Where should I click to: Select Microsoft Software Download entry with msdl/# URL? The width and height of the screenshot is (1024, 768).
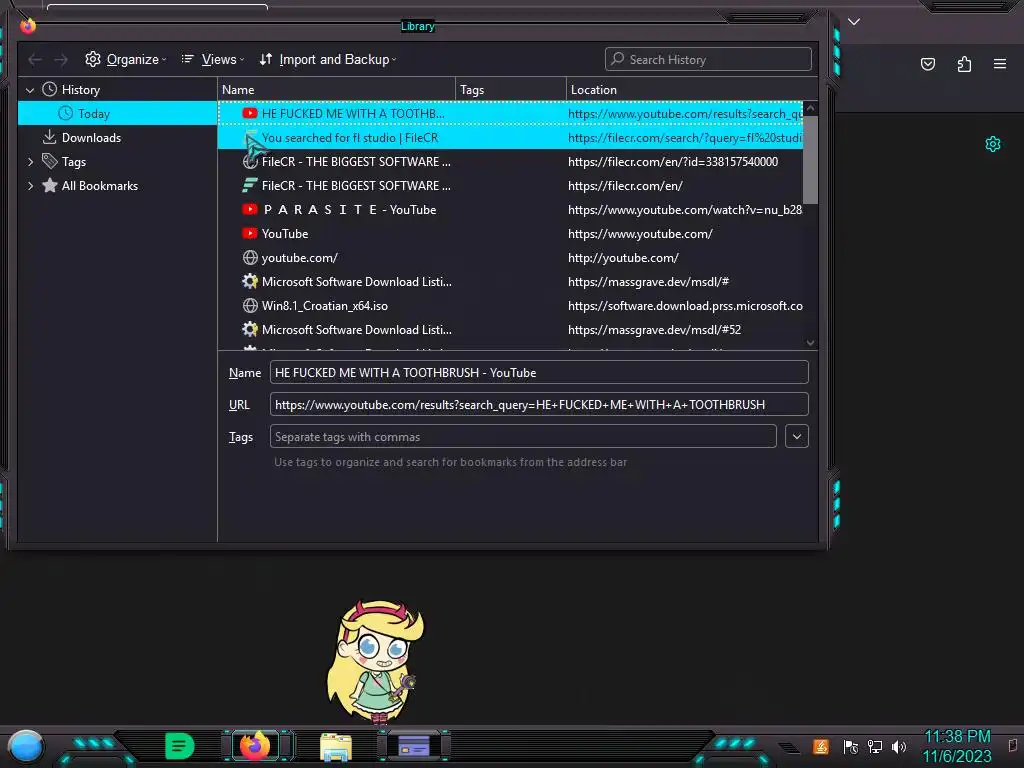[x=510, y=282]
